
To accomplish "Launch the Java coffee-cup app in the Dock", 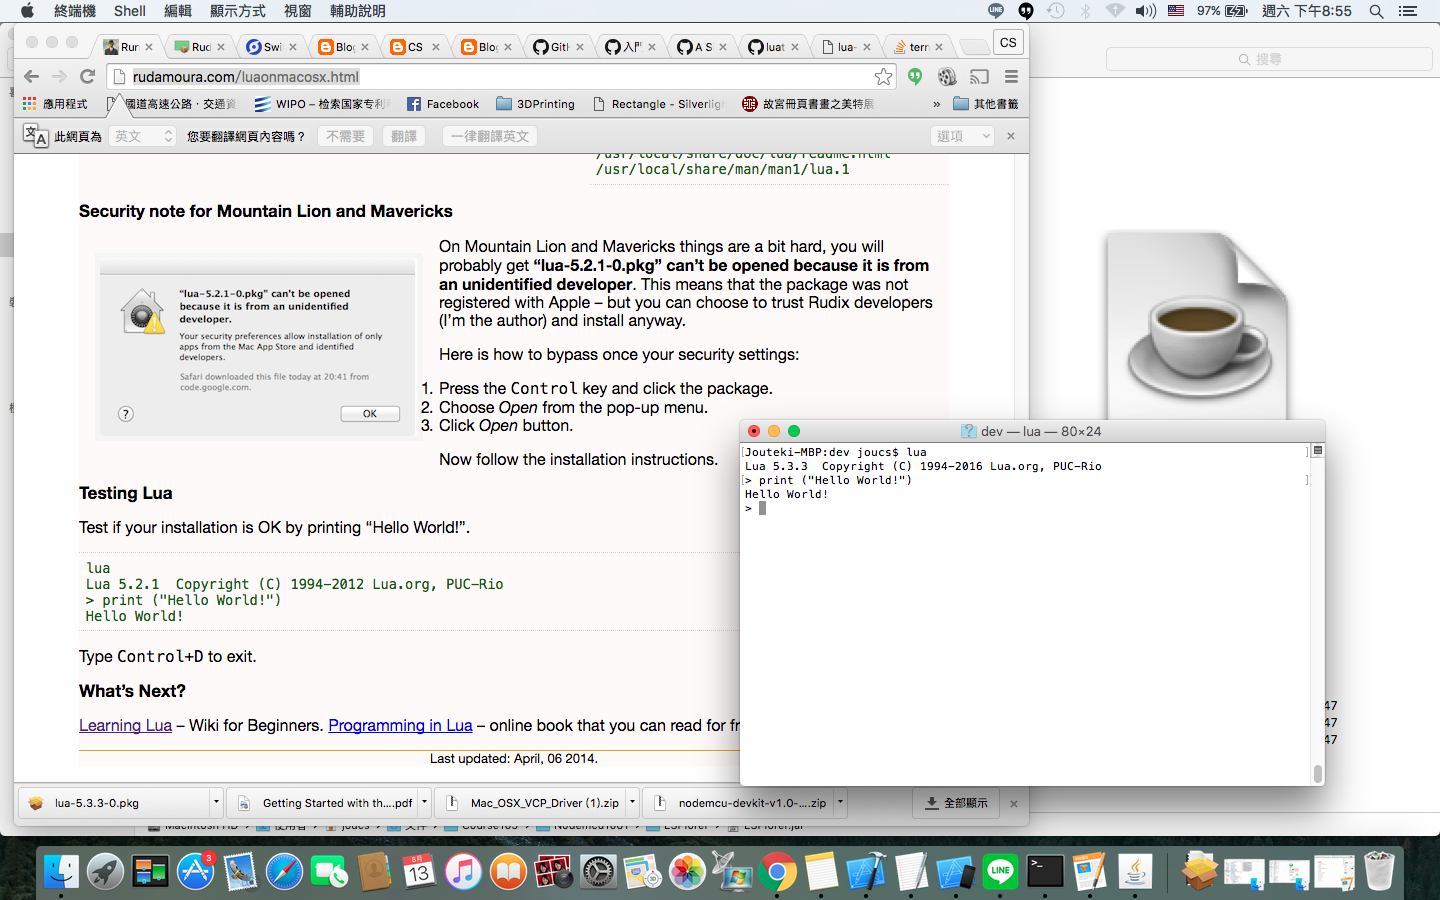I will pos(1134,871).
